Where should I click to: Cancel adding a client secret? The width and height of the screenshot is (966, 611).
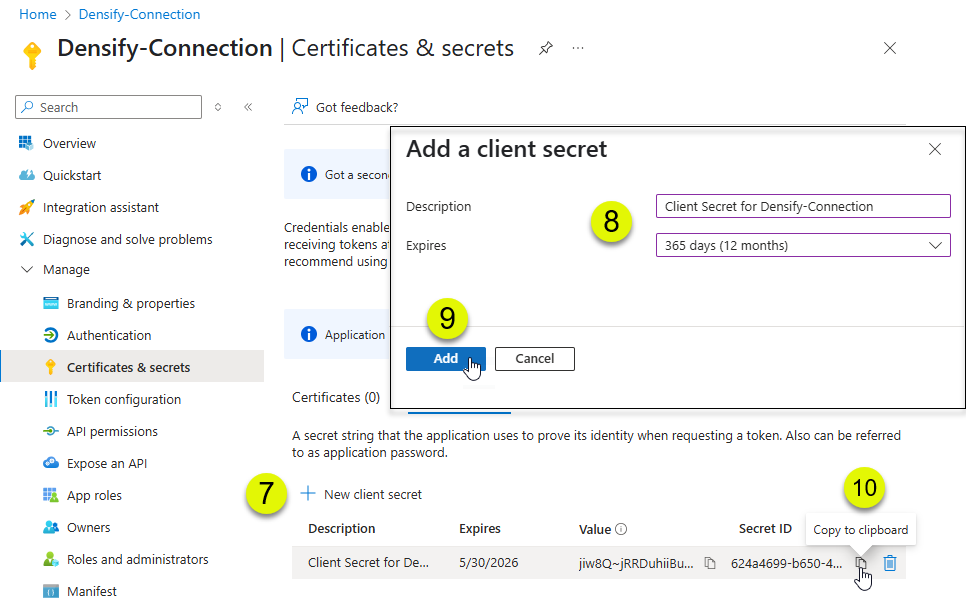click(535, 358)
